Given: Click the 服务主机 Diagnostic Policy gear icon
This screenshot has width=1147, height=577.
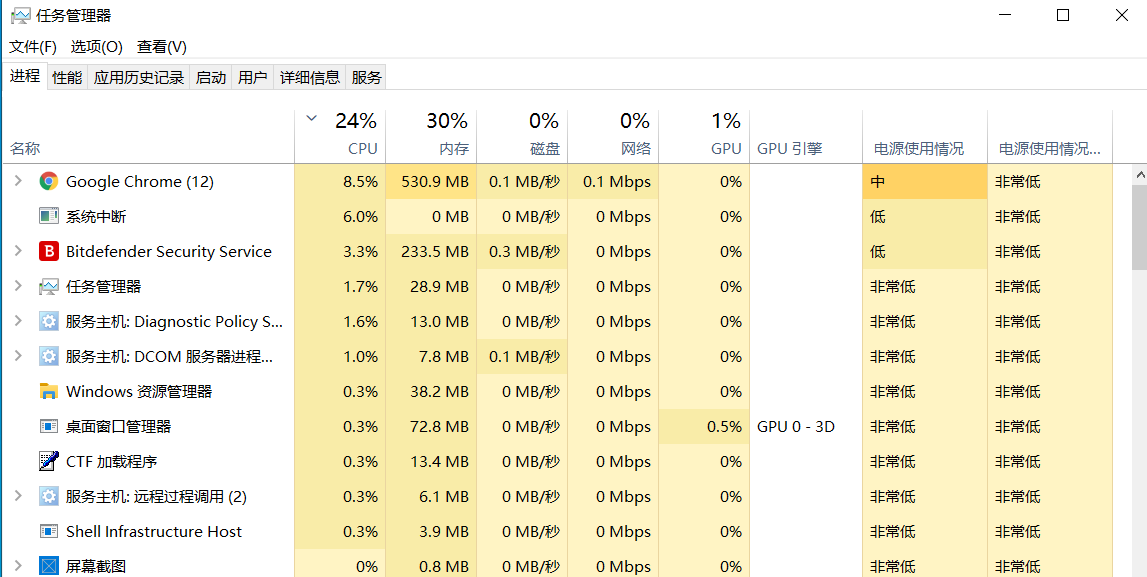Looking at the screenshot, I should click(48, 321).
